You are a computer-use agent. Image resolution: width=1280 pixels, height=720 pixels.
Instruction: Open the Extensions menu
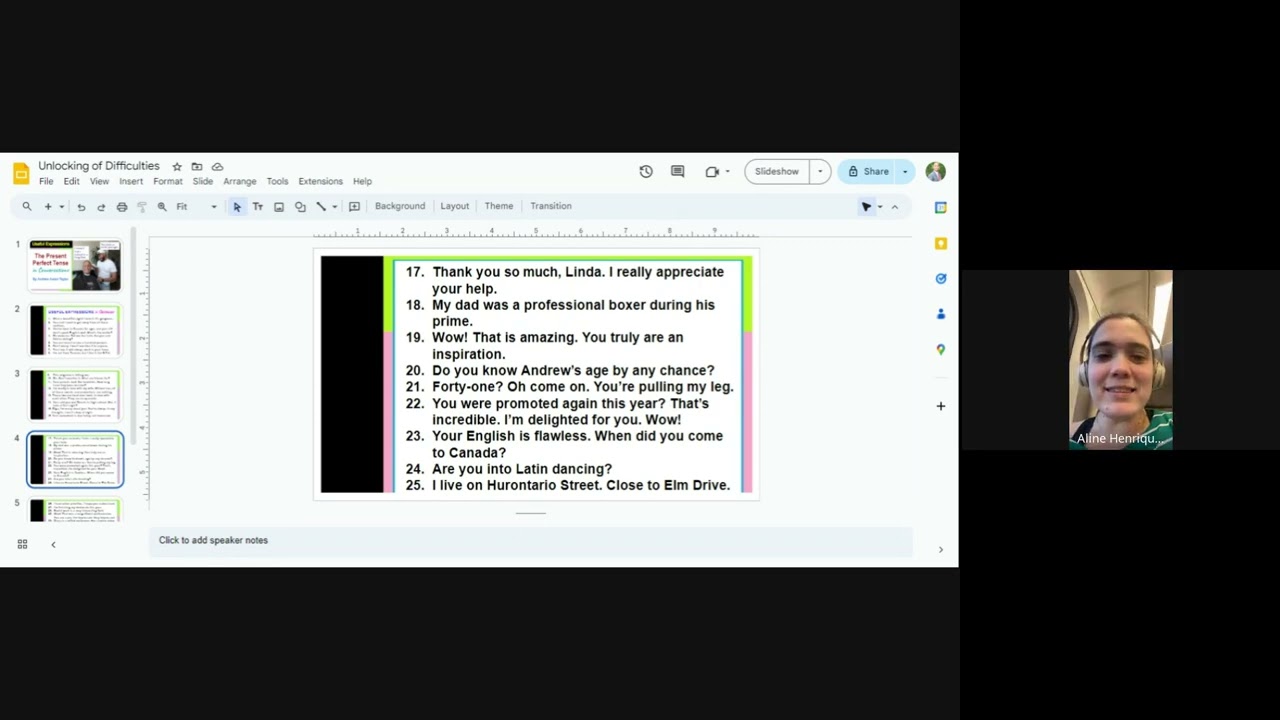(320, 182)
